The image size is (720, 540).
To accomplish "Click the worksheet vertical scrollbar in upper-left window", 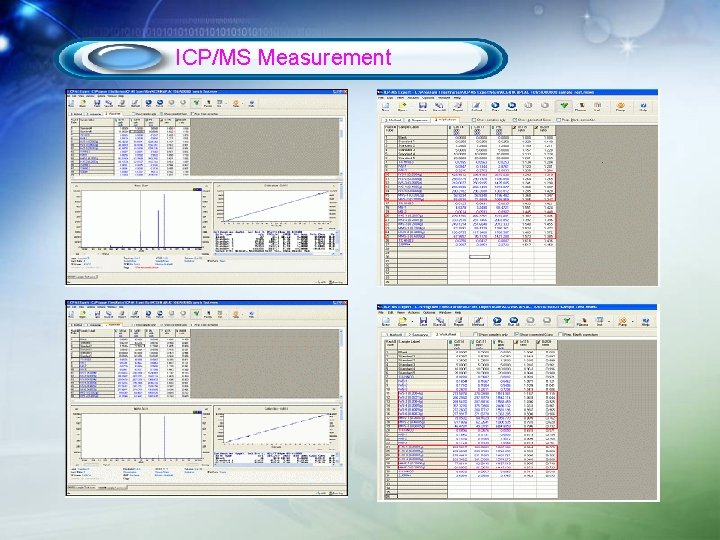I will (341, 147).
